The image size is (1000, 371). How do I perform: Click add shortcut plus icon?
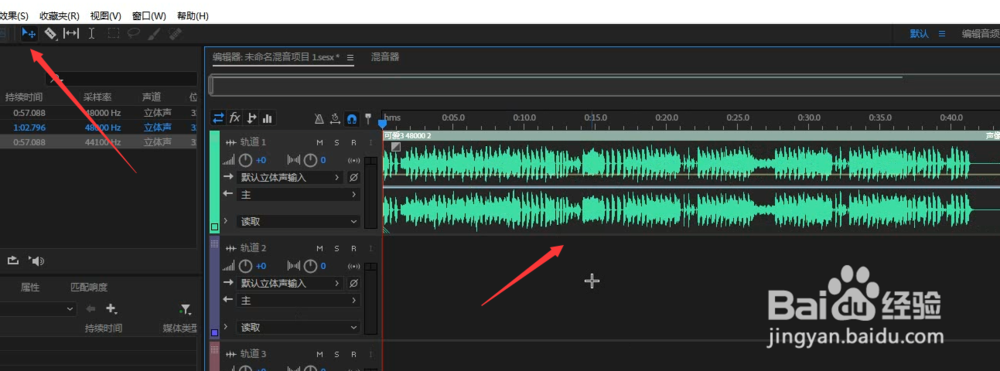(112, 309)
